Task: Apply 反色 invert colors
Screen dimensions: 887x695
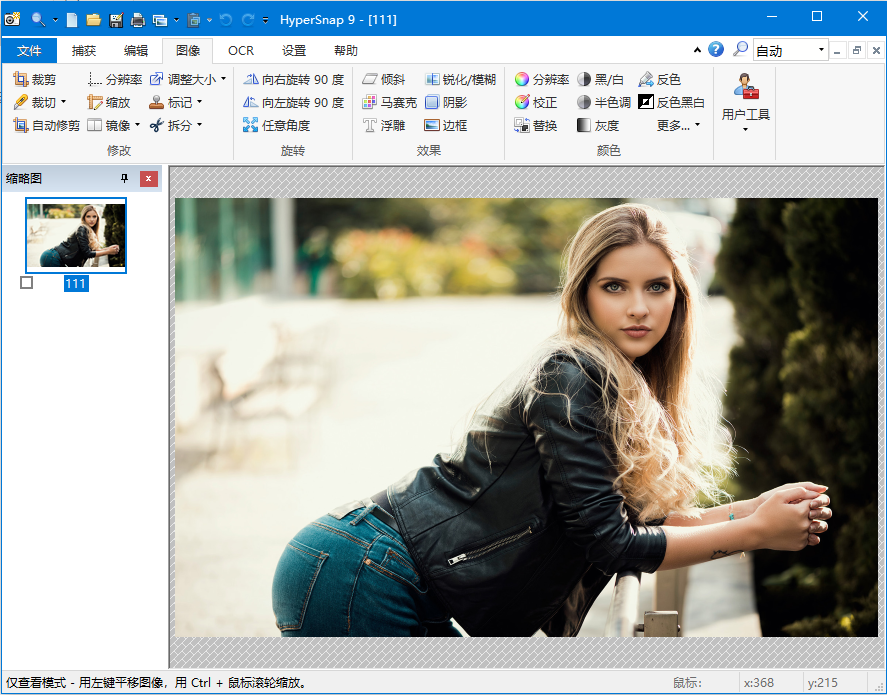Action: (x=660, y=78)
